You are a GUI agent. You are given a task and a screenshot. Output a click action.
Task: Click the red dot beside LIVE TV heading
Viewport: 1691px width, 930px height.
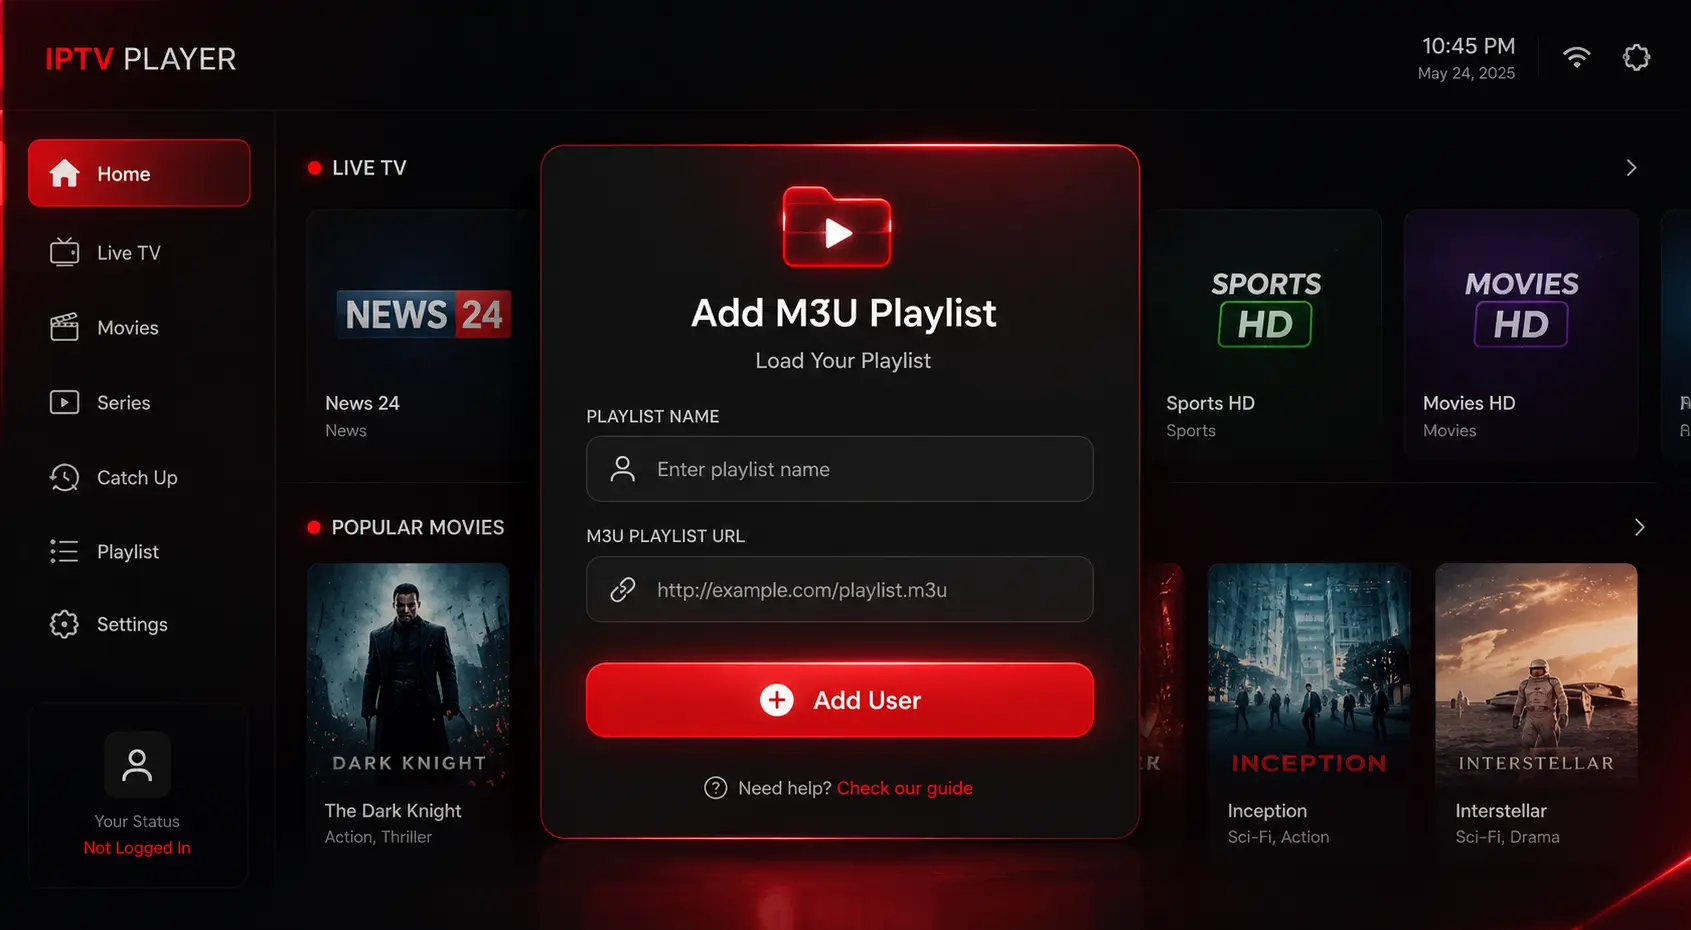315,168
